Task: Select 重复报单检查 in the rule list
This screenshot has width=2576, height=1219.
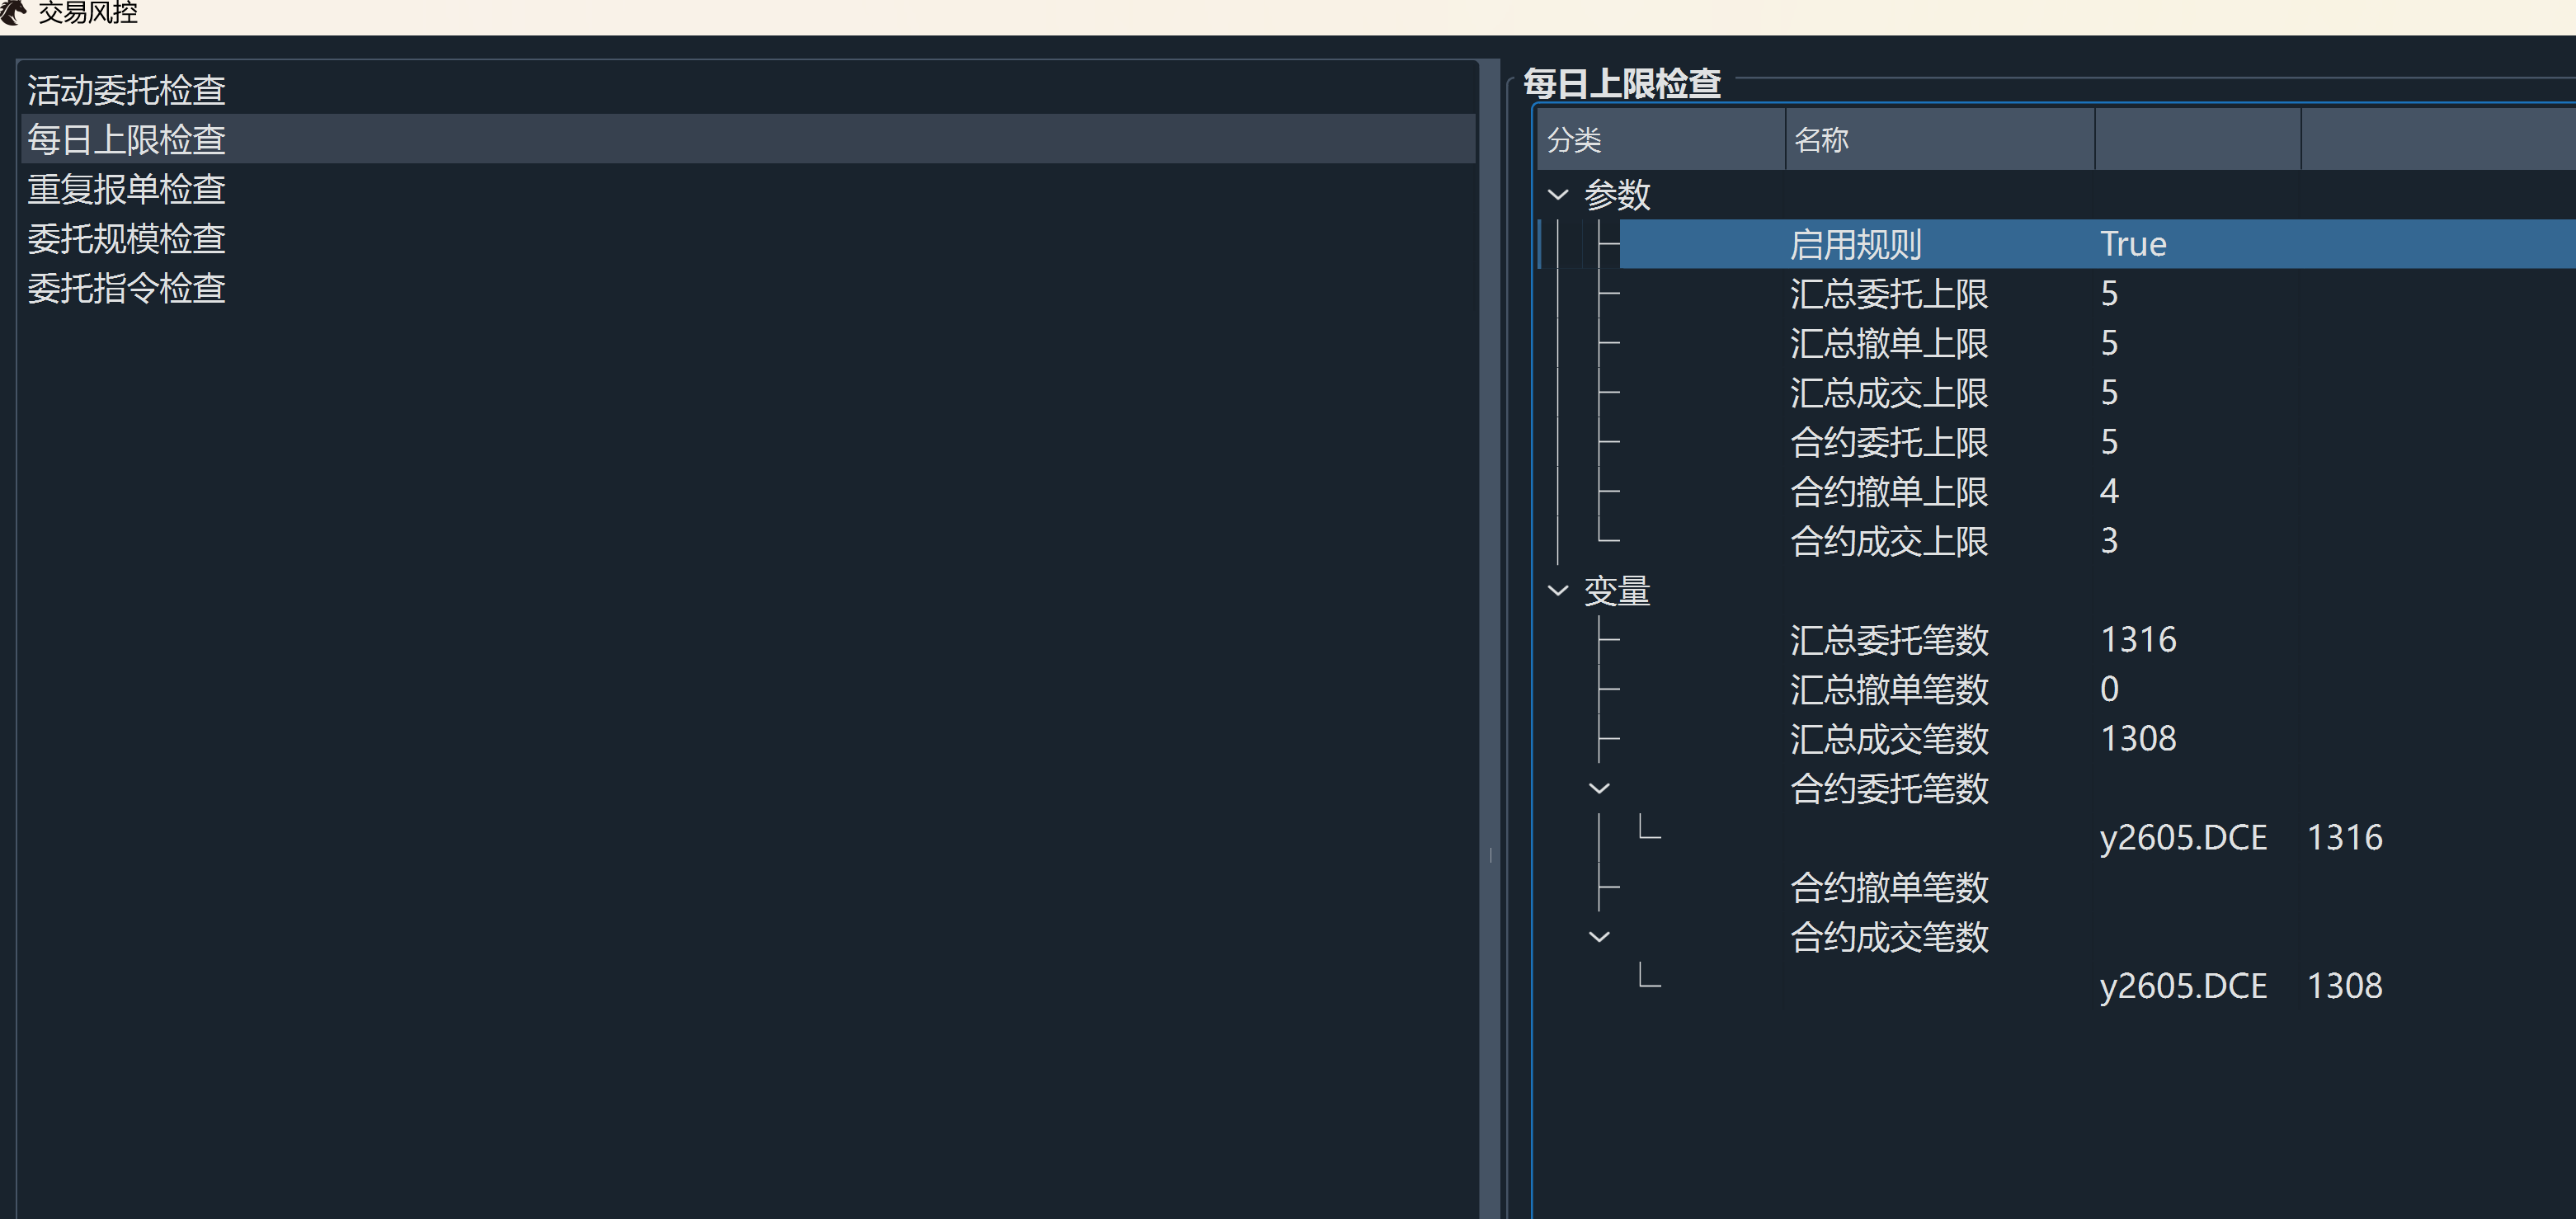Action: point(126,189)
